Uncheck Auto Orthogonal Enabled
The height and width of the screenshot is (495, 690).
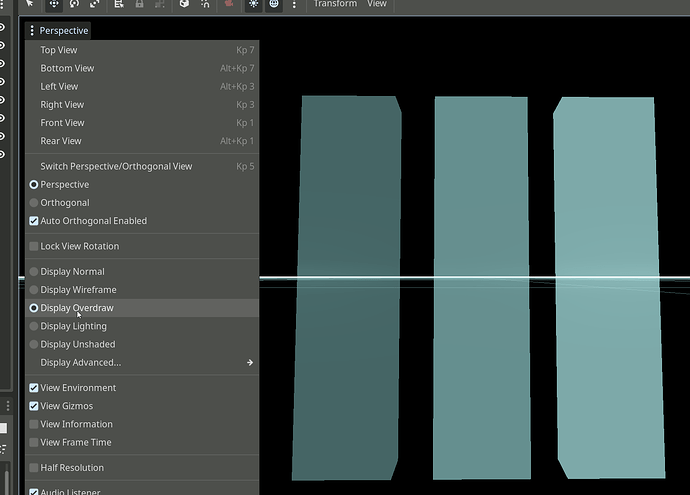pyautogui.click(x=142, y=221)
